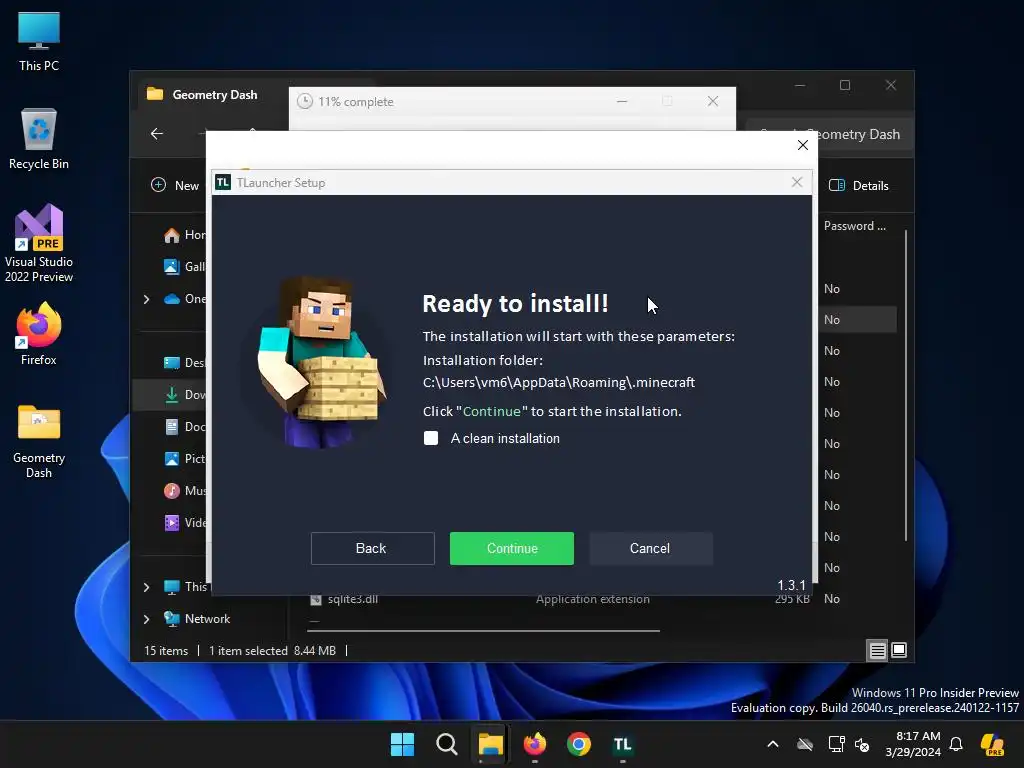Show hidden system tray icons
The height and width of the screenshot is (768, 1024).
[773, 744]
